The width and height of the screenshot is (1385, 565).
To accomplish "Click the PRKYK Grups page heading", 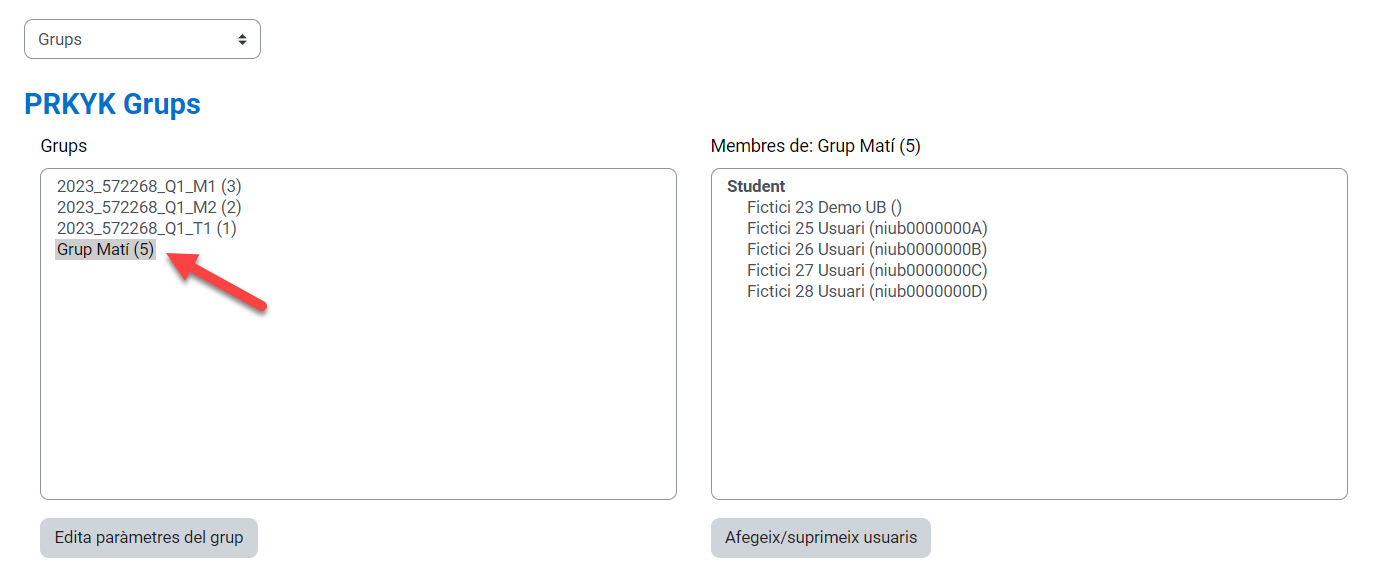I will tap(112, 104).
